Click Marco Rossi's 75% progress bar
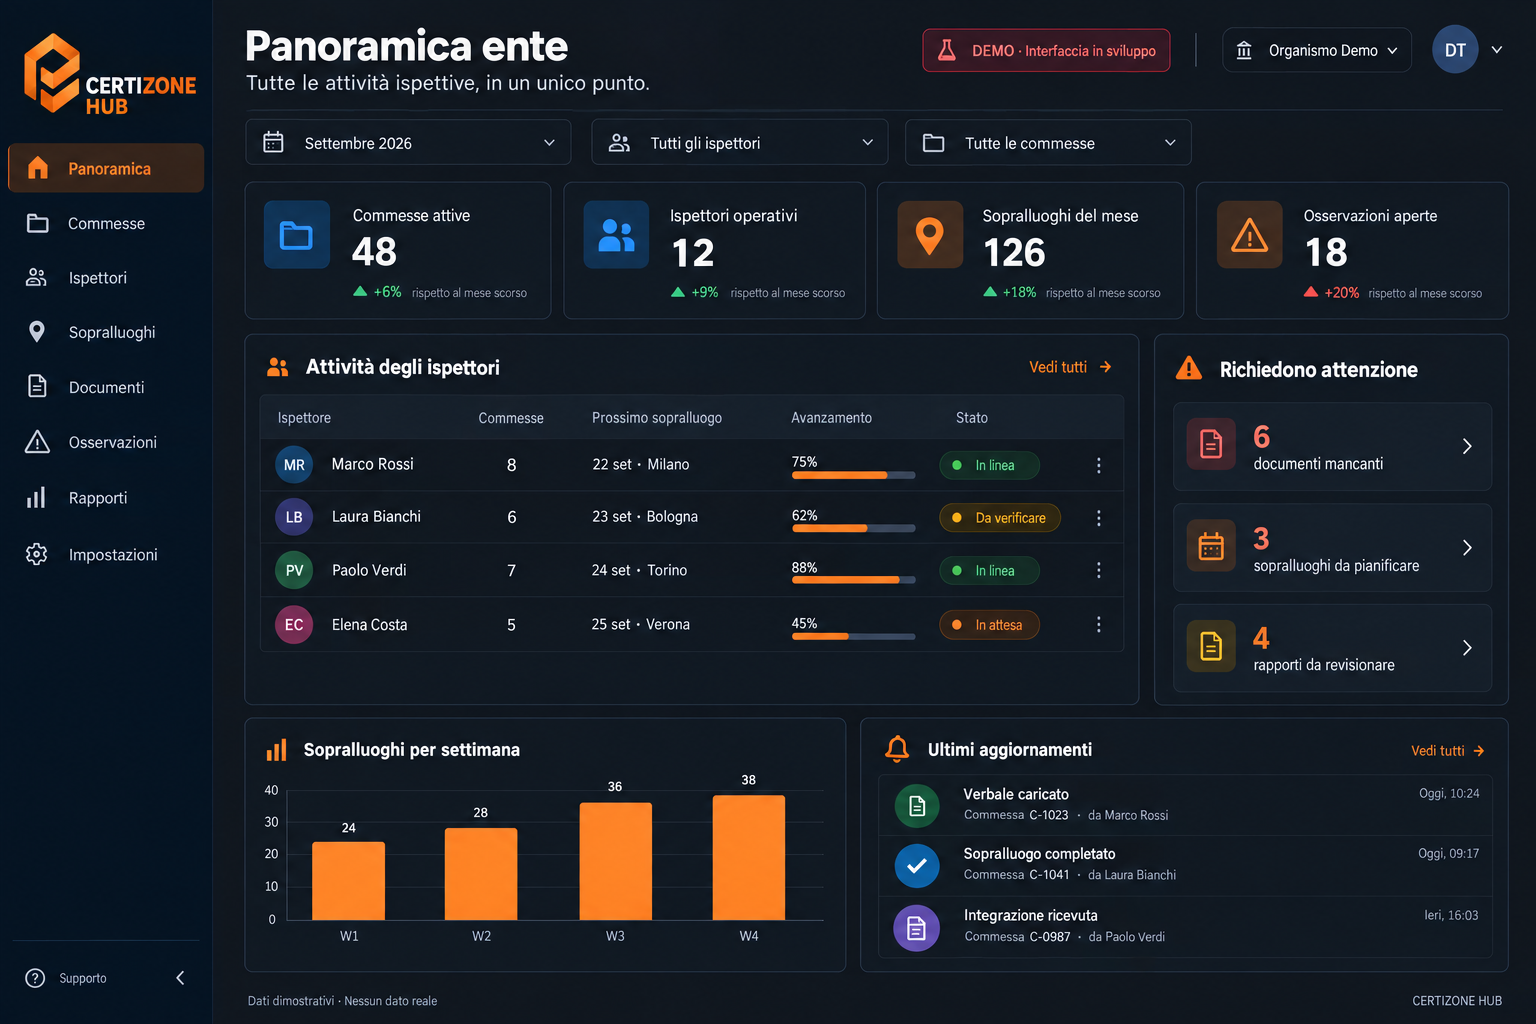 (853, 475)
